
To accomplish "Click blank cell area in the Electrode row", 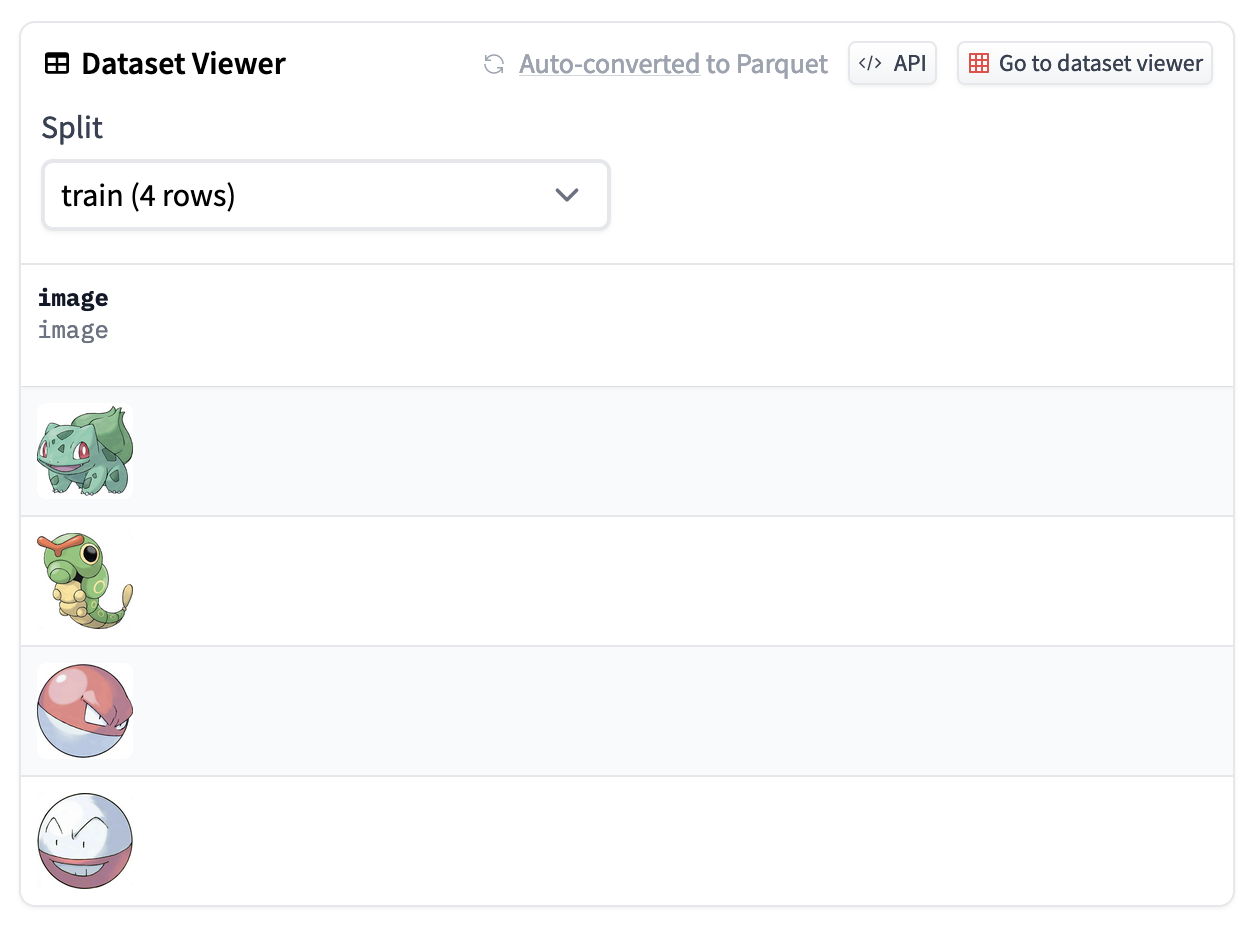I will pyautogui.click(x=680, y=841).
